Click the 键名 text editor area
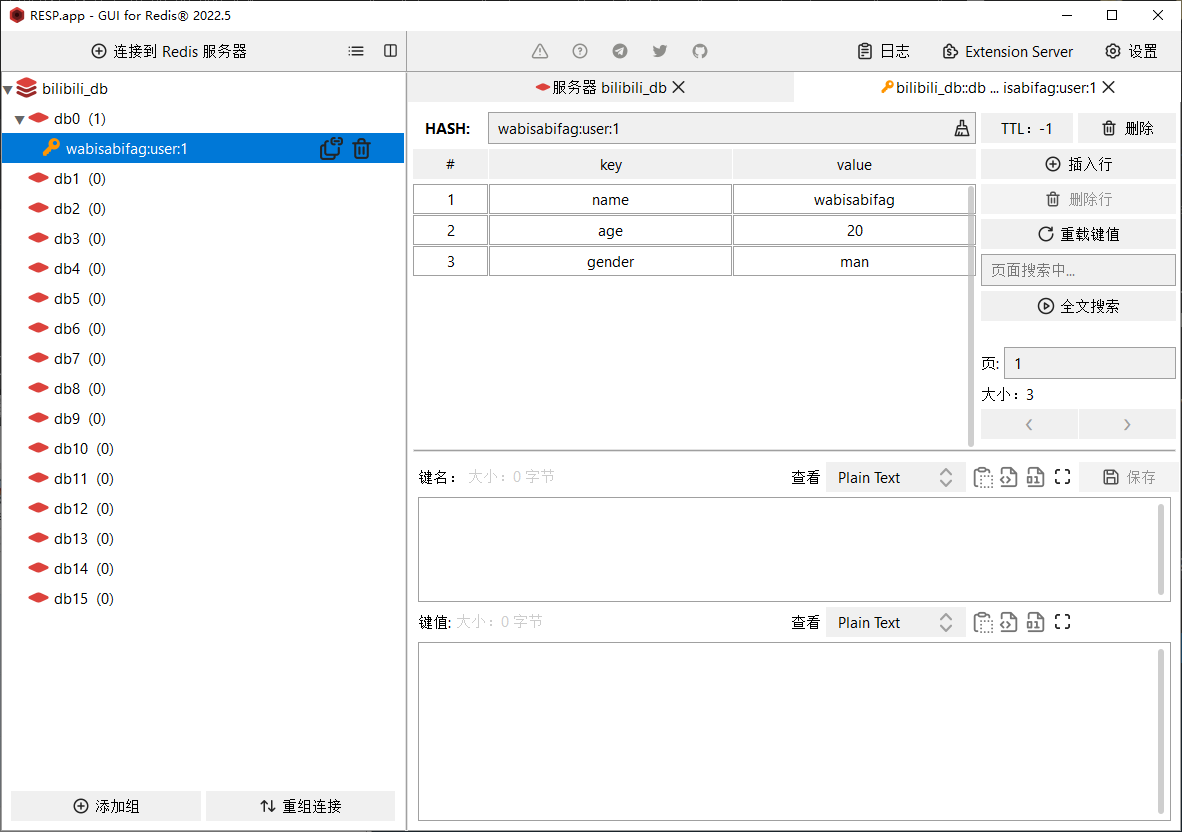 pyautogui.click(x=794, y=549)
